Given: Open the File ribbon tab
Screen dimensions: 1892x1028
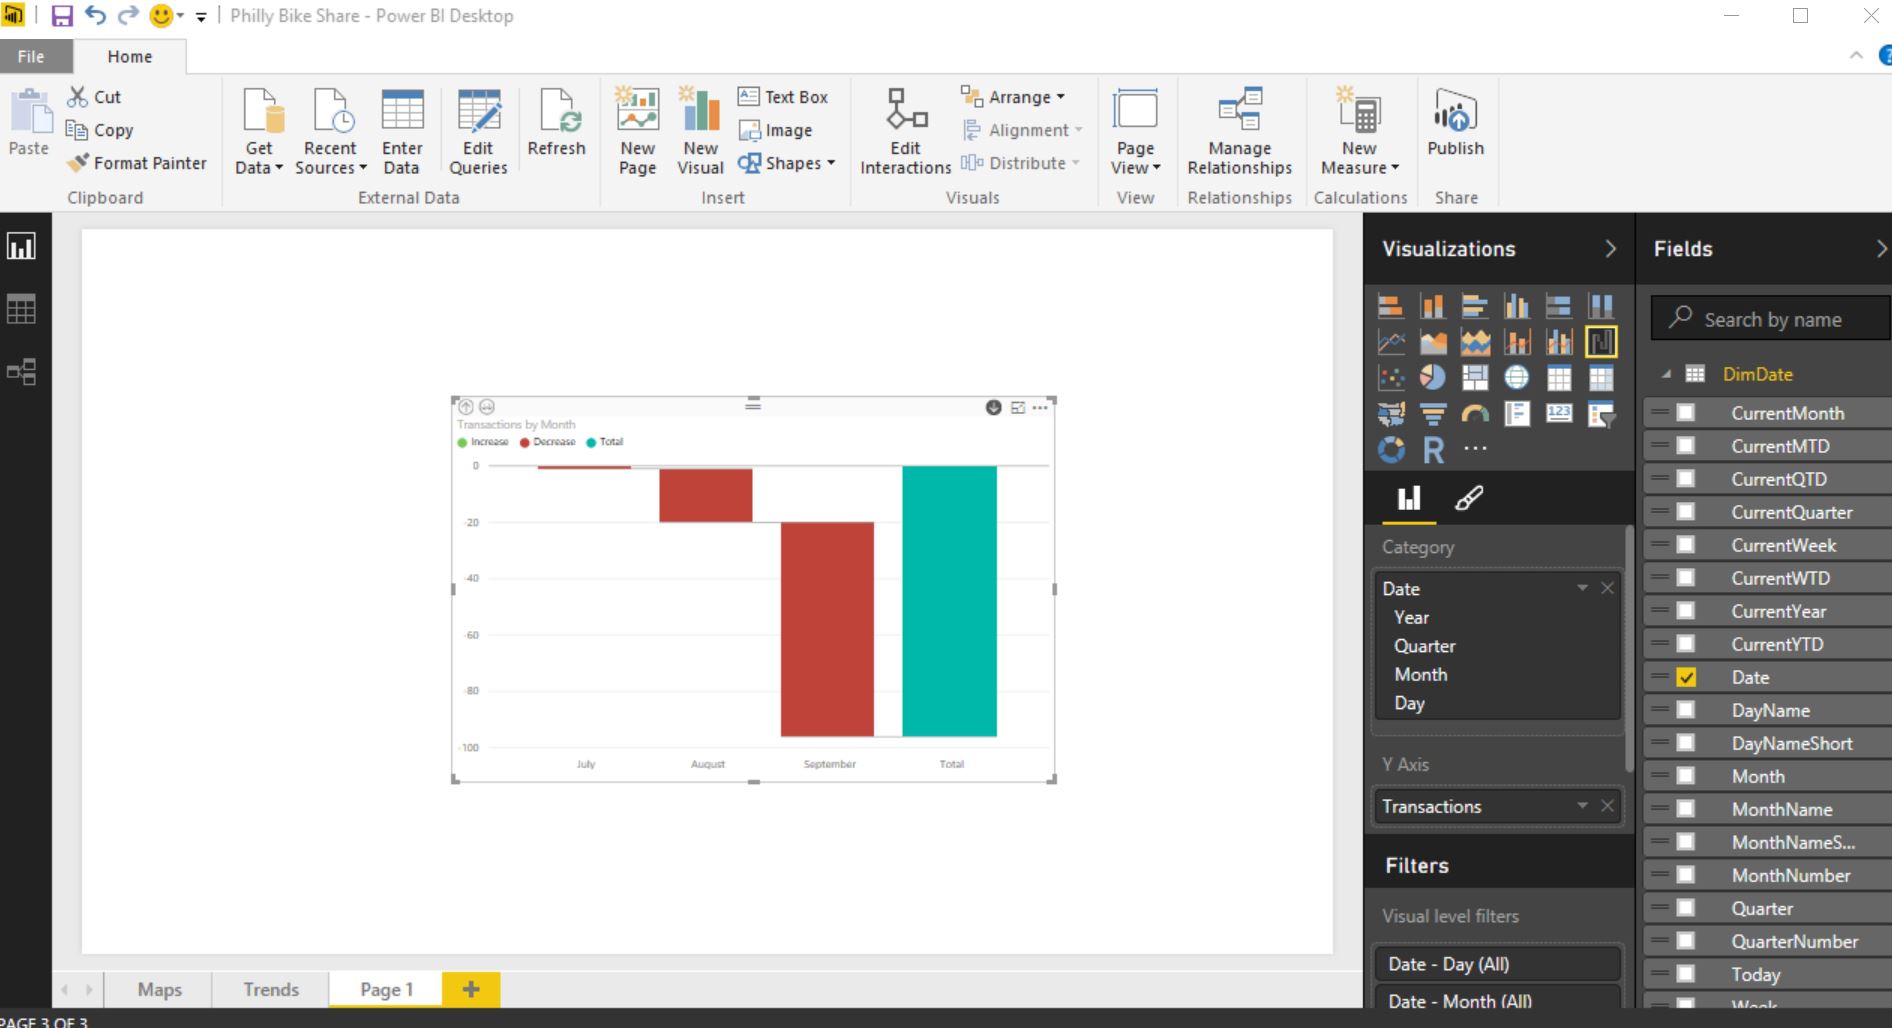Looking at the screenshot, I should point(31,57).
